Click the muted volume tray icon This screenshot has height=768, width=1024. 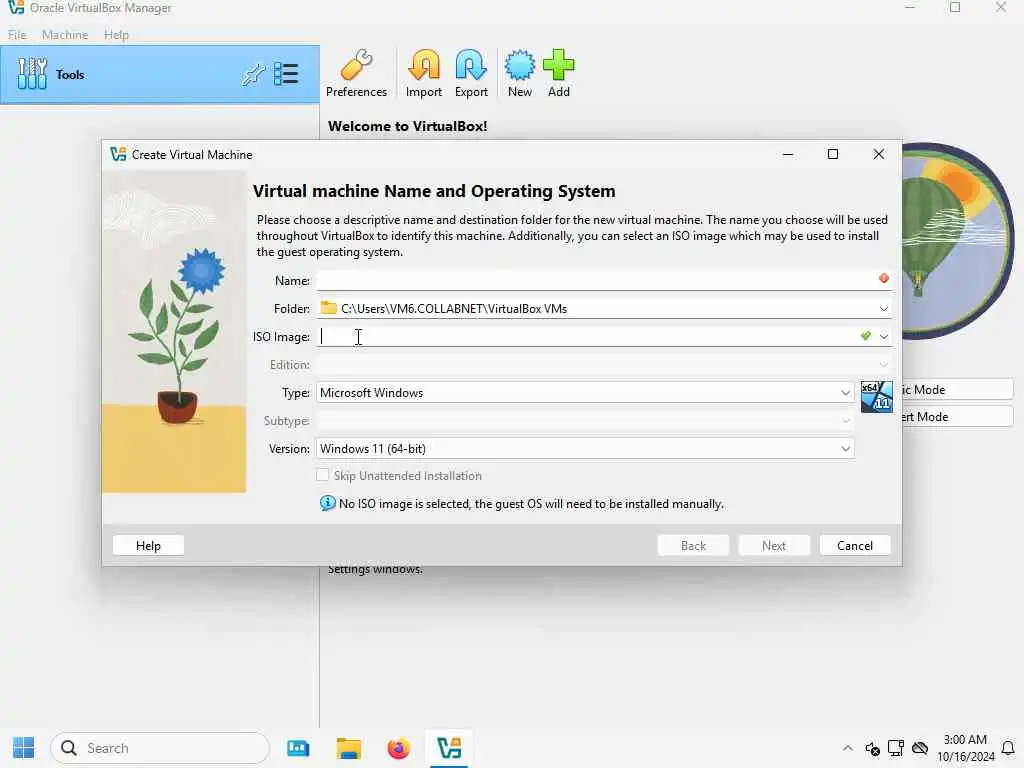tap(872, 748)
